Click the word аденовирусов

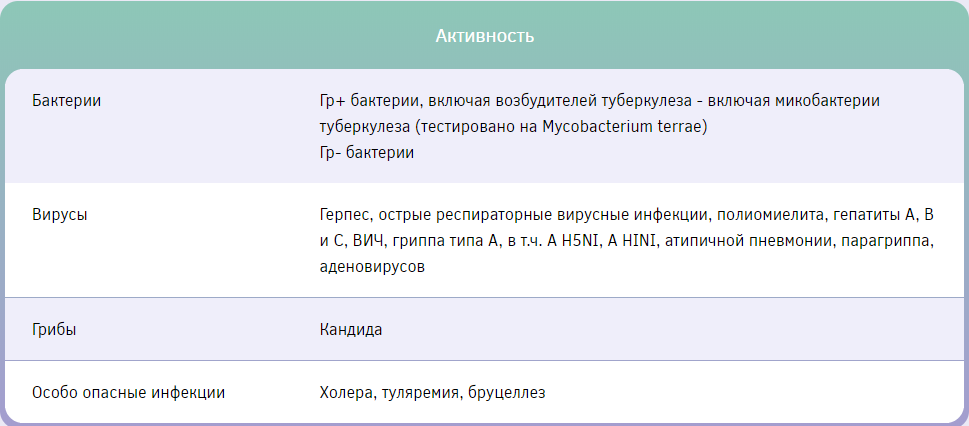click(372, 267)
